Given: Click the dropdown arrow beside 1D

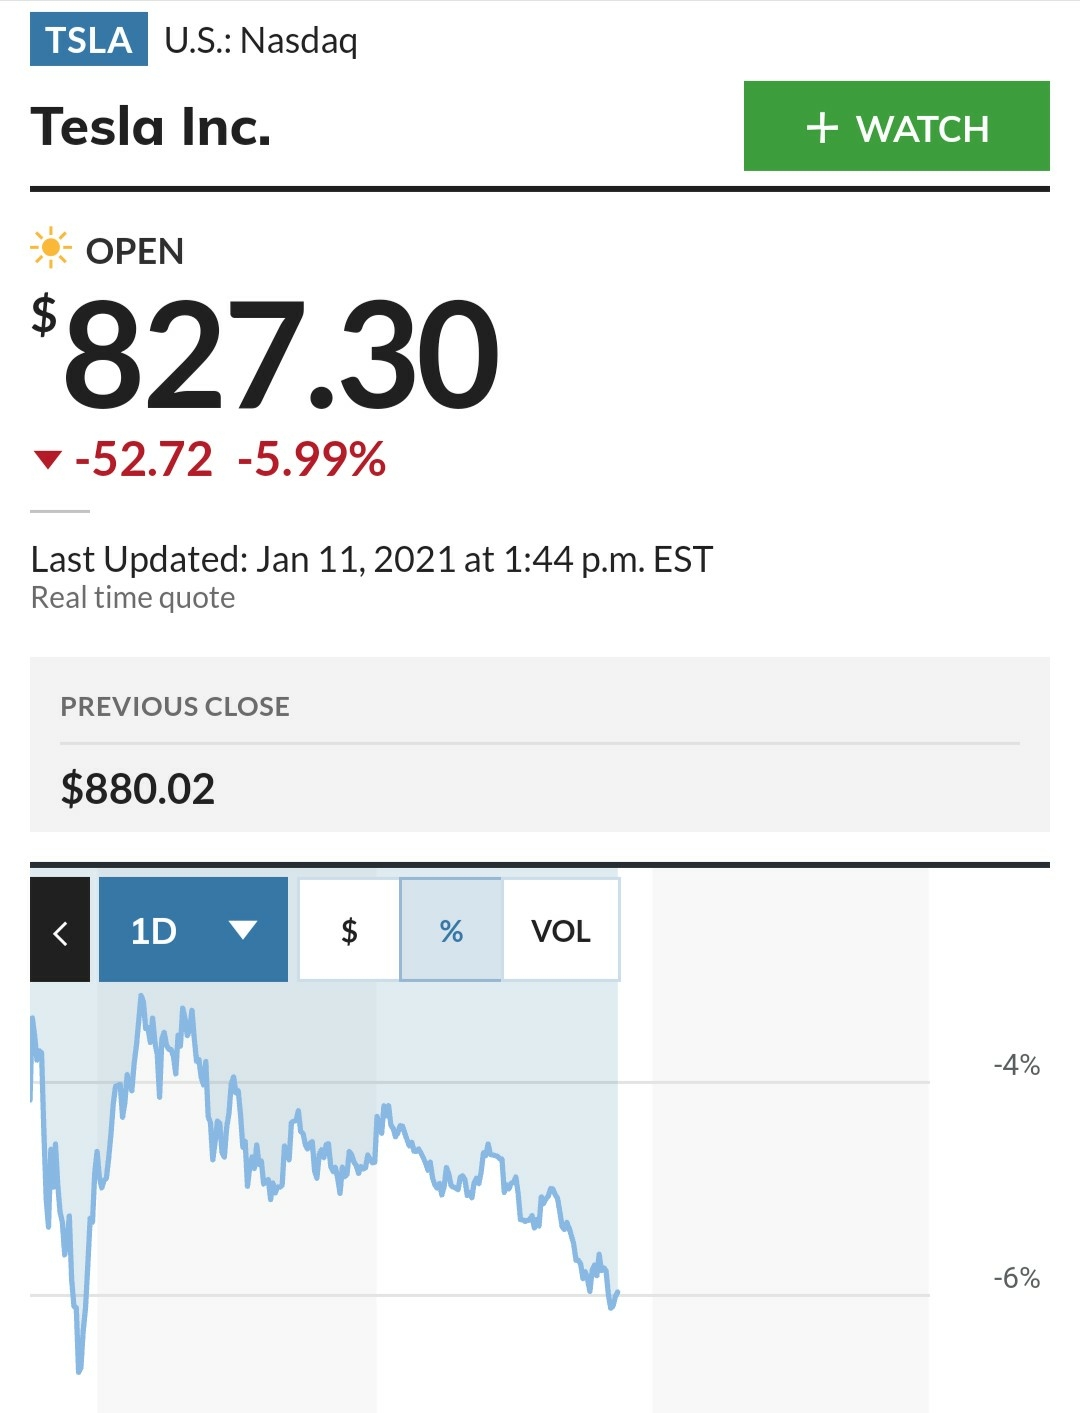Looking at the screenshot, I should pyautogui.click(x=243, y=930).
